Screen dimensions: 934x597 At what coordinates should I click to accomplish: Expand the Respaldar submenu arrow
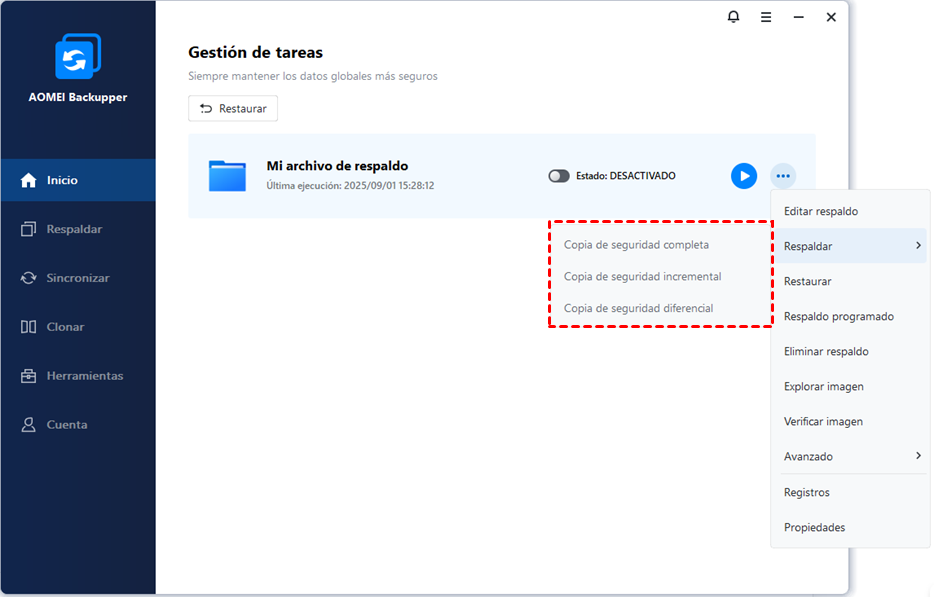(917, 246)
